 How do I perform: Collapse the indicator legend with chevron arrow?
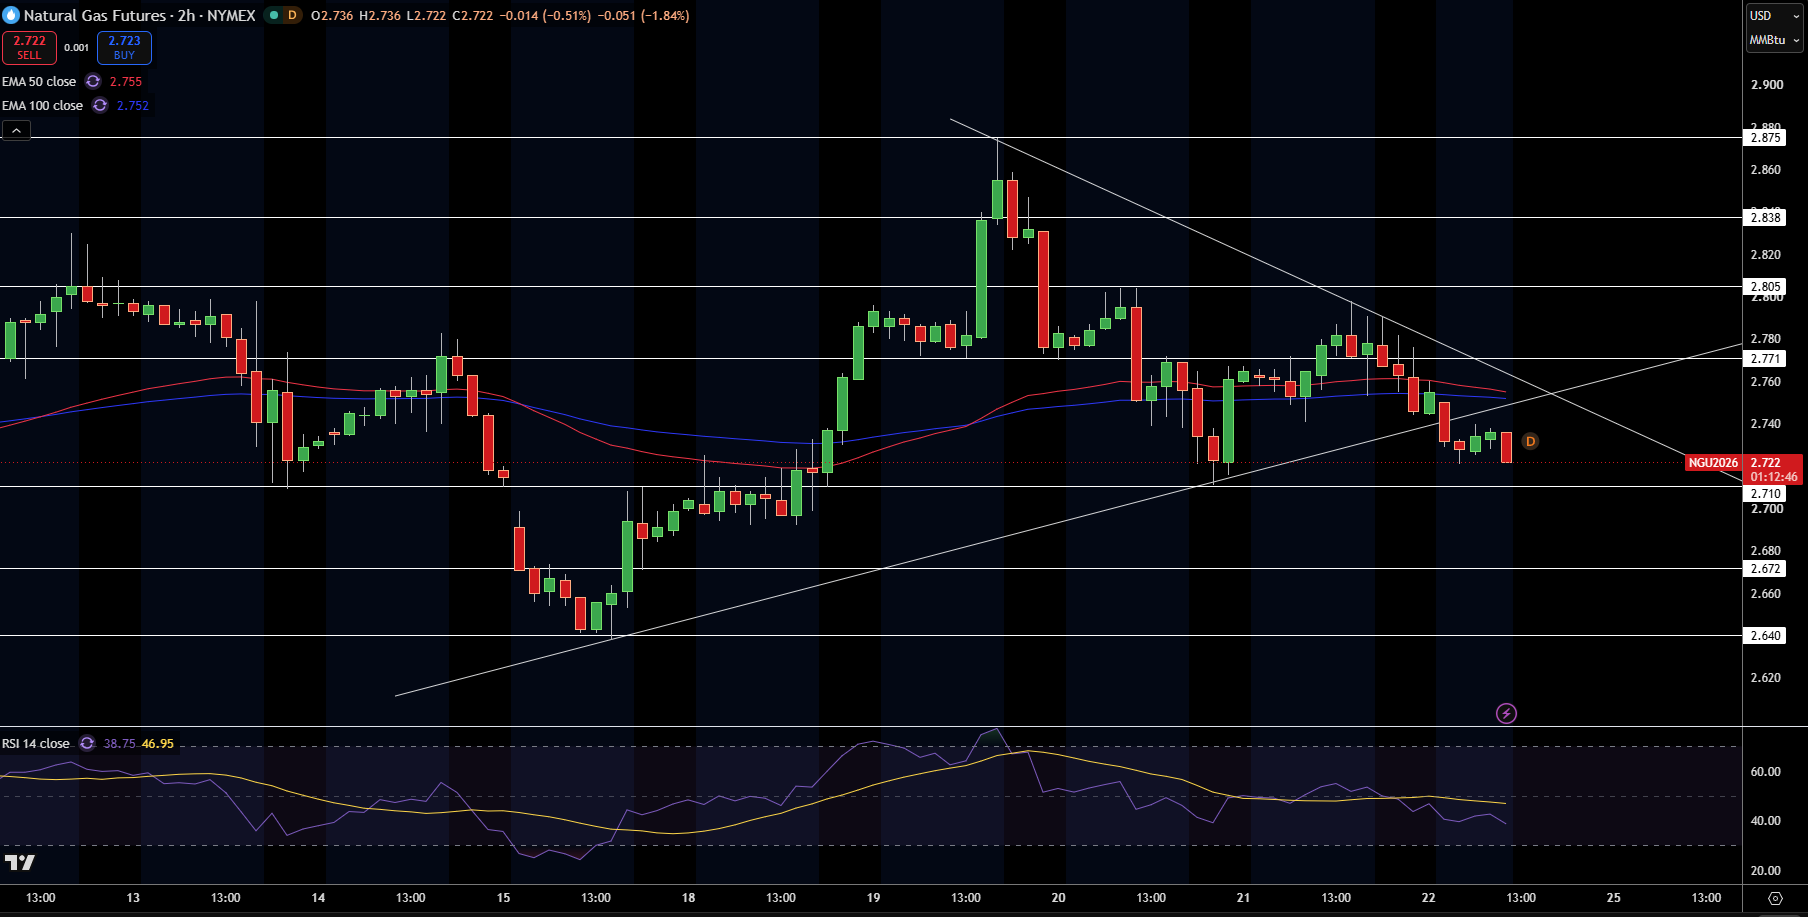pos(16,131)
